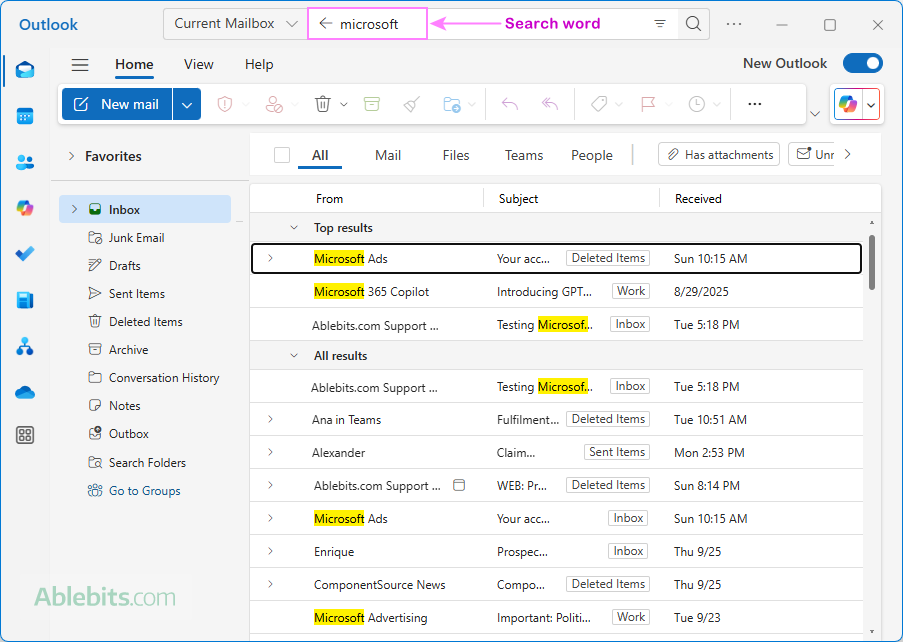903x642 pixels.
Task: Open Calendar from the left app rail
Action: coord(25,116)
